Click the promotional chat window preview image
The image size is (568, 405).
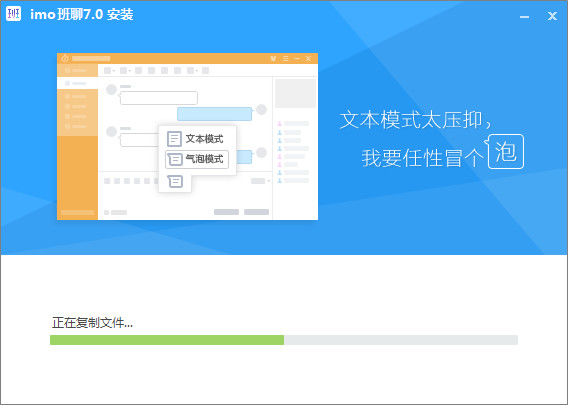point(187,136)
